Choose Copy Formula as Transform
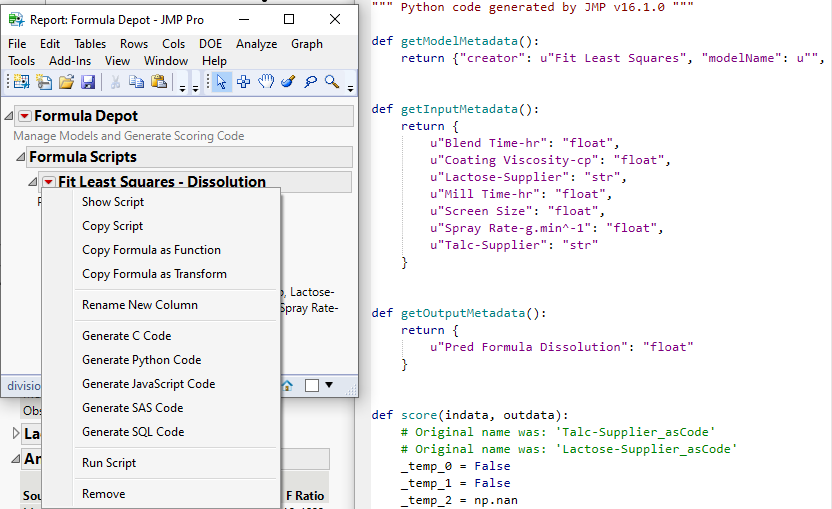Viewport: 832px width, 509px height. [x=161, y=274]
